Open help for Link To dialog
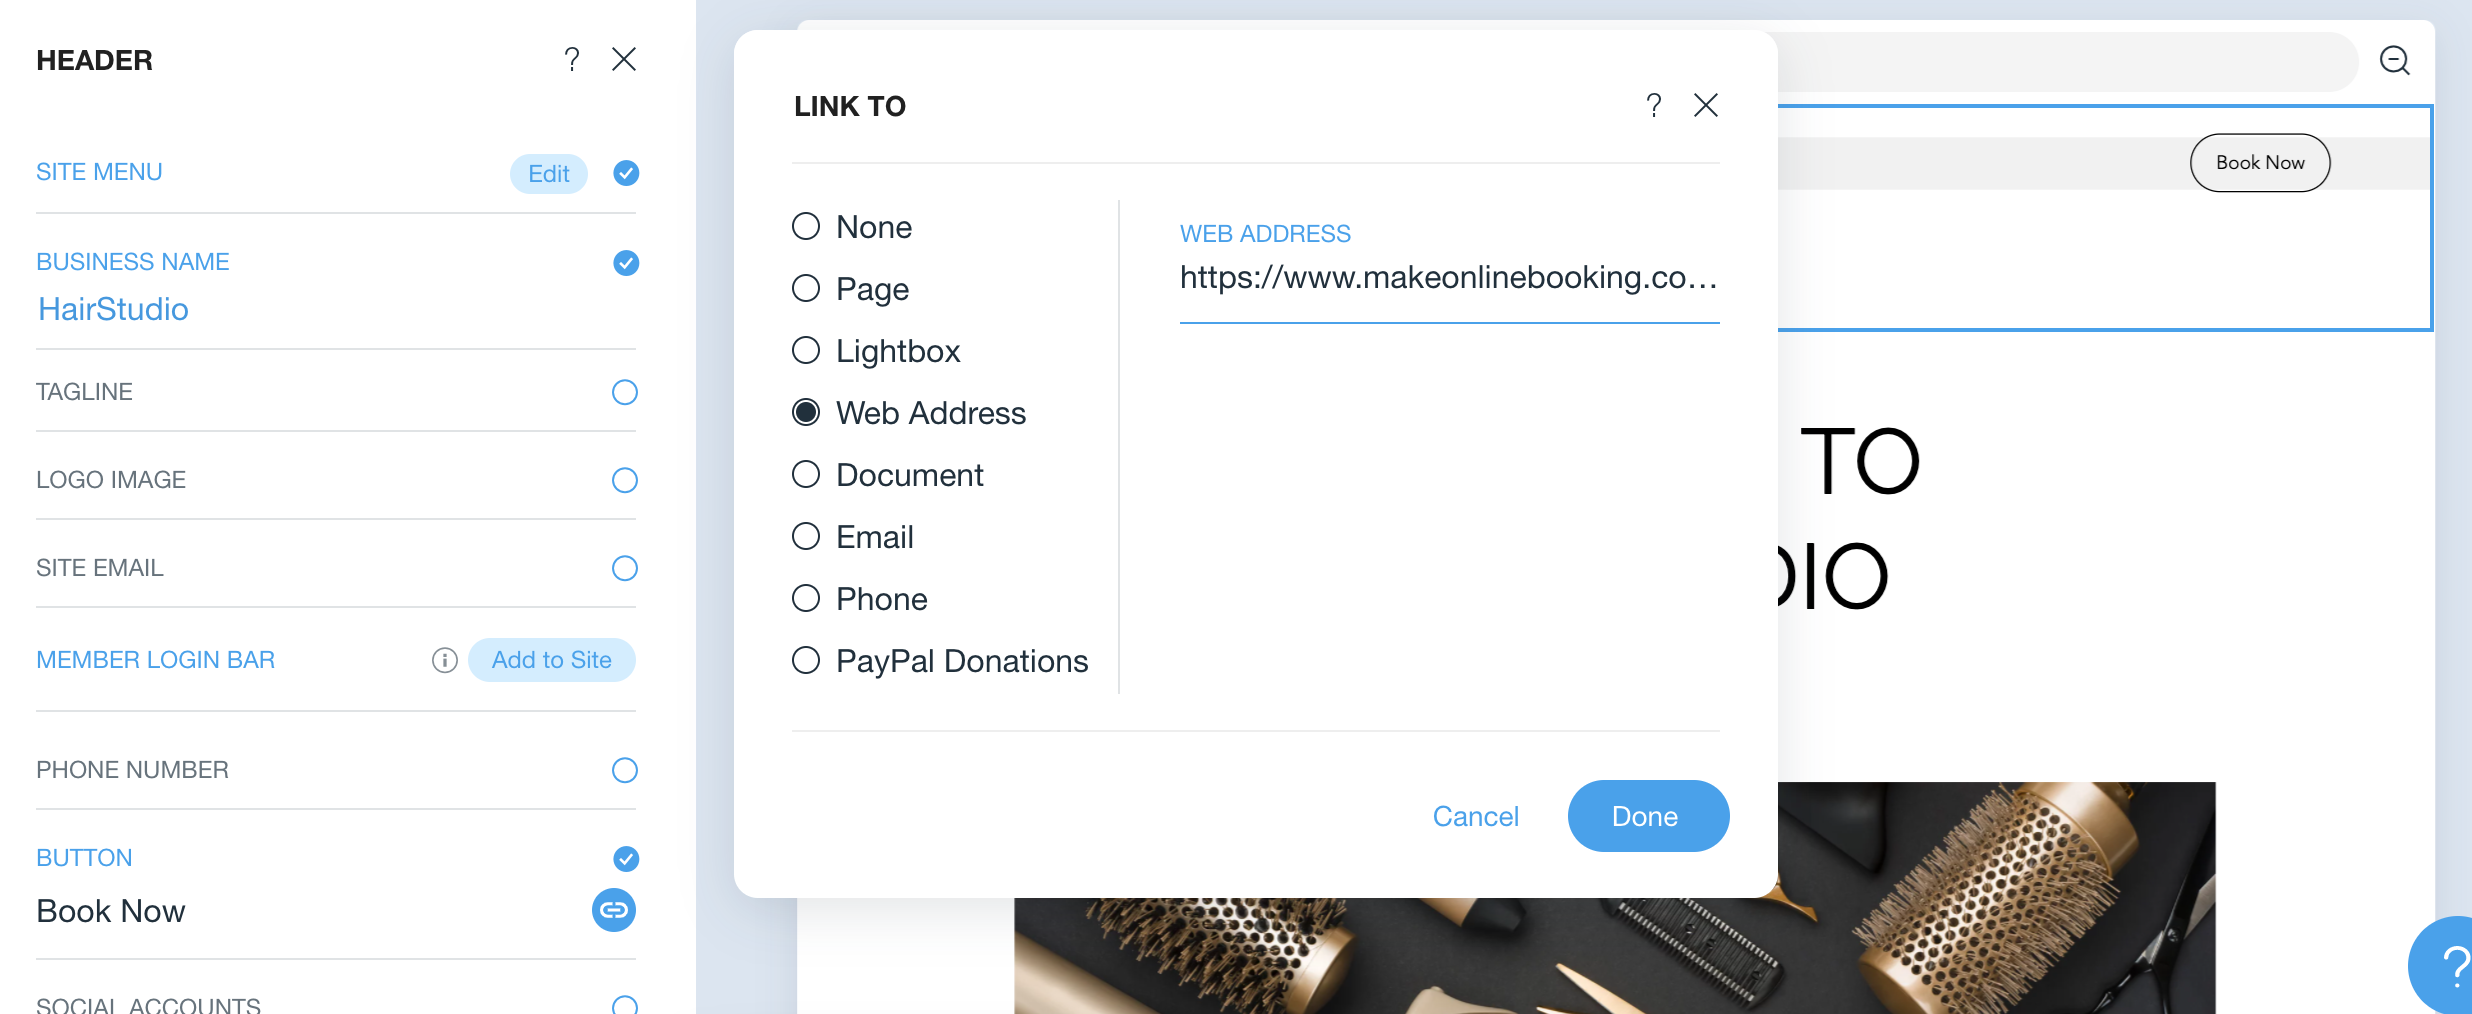2472x1014 pixels. 1654,105
